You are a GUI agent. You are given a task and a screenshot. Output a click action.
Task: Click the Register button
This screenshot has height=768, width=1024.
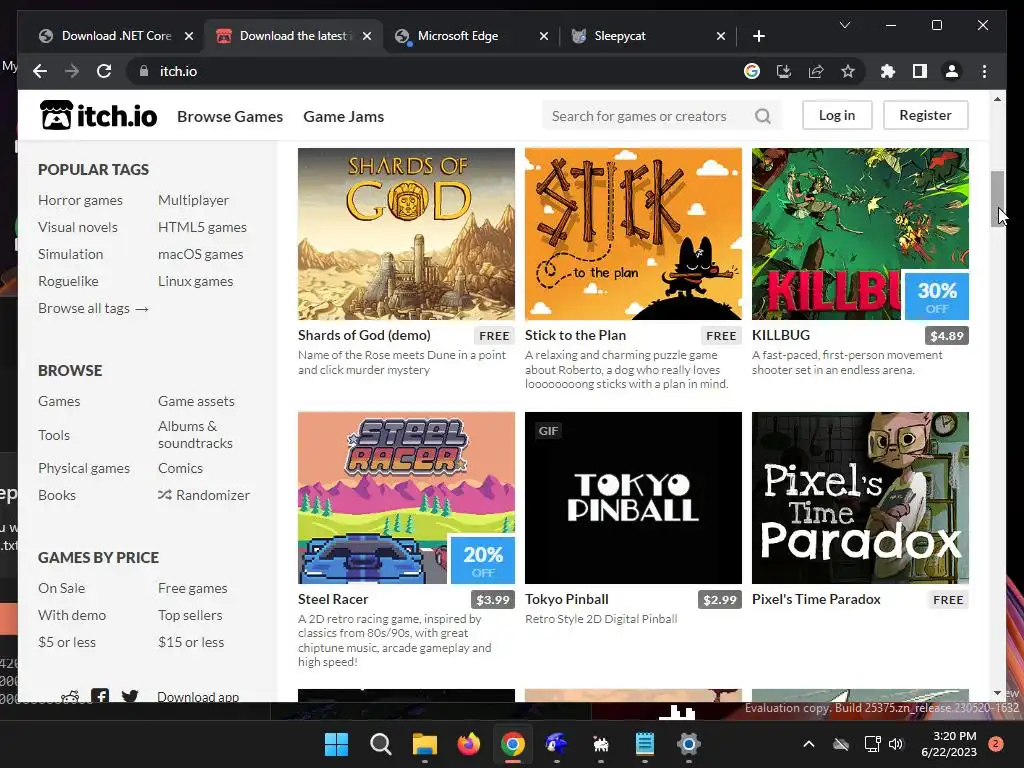point(925,115)
